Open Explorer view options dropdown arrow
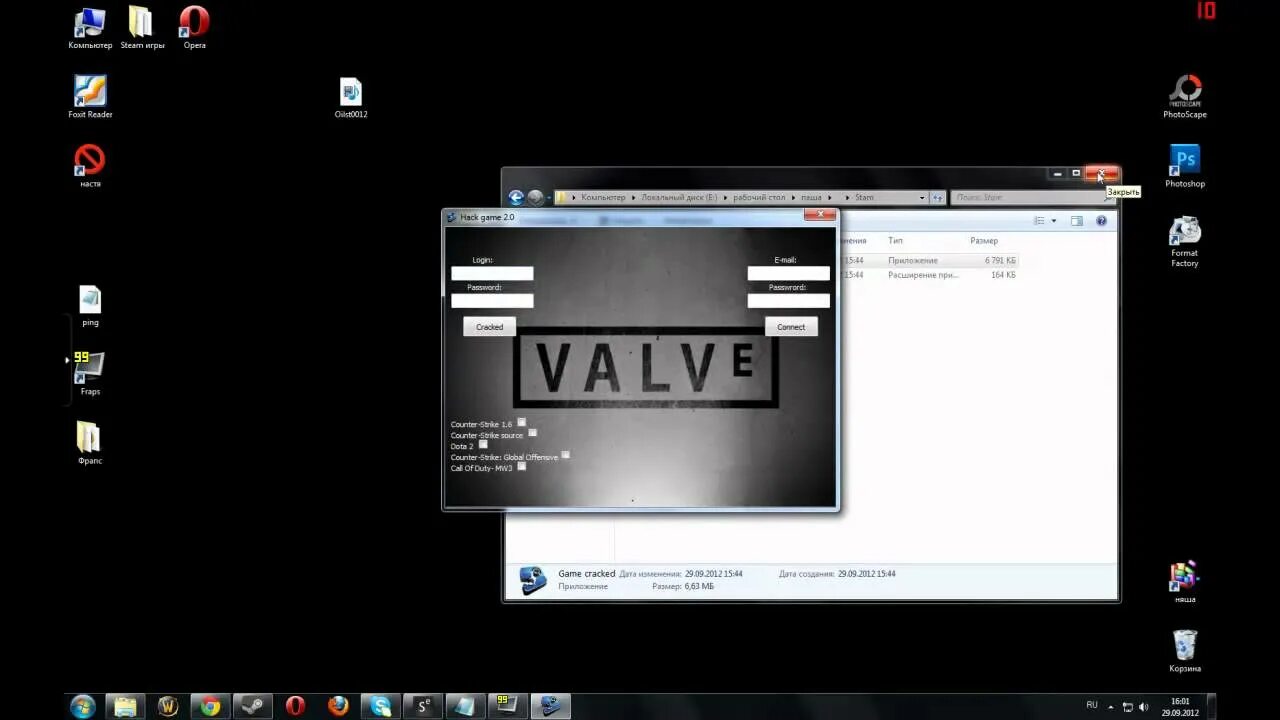This screenshot has width=1280, height=720. 1053,221
